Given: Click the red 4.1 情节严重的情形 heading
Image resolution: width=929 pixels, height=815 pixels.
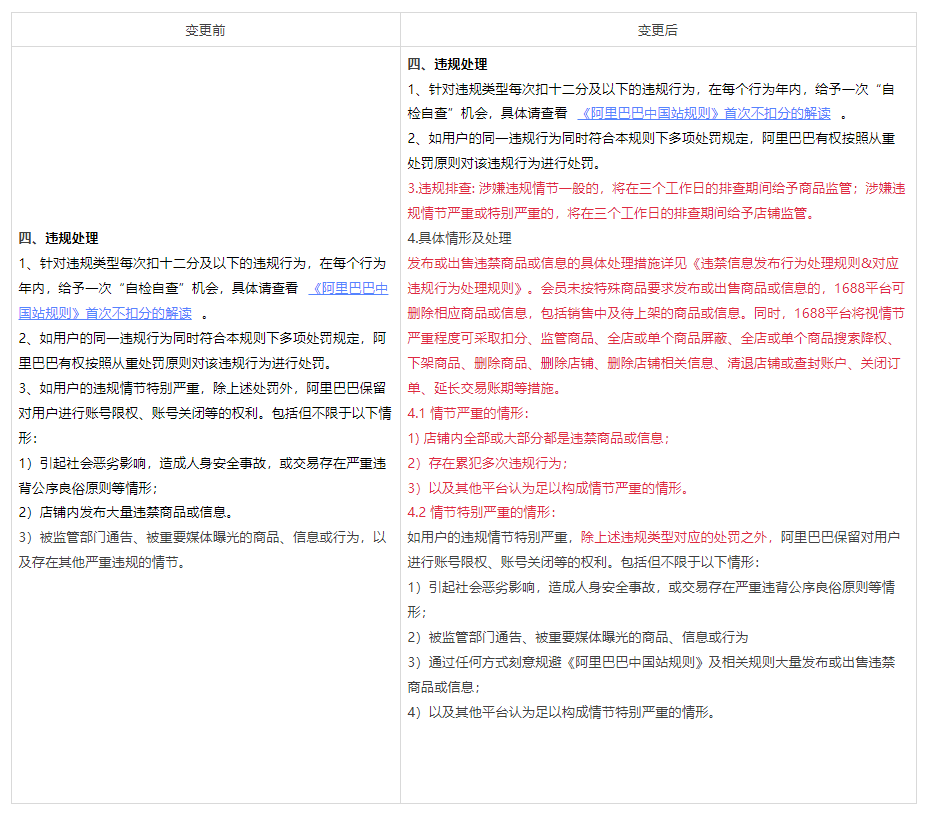Looking at the screenshot, I should (467, 413).
